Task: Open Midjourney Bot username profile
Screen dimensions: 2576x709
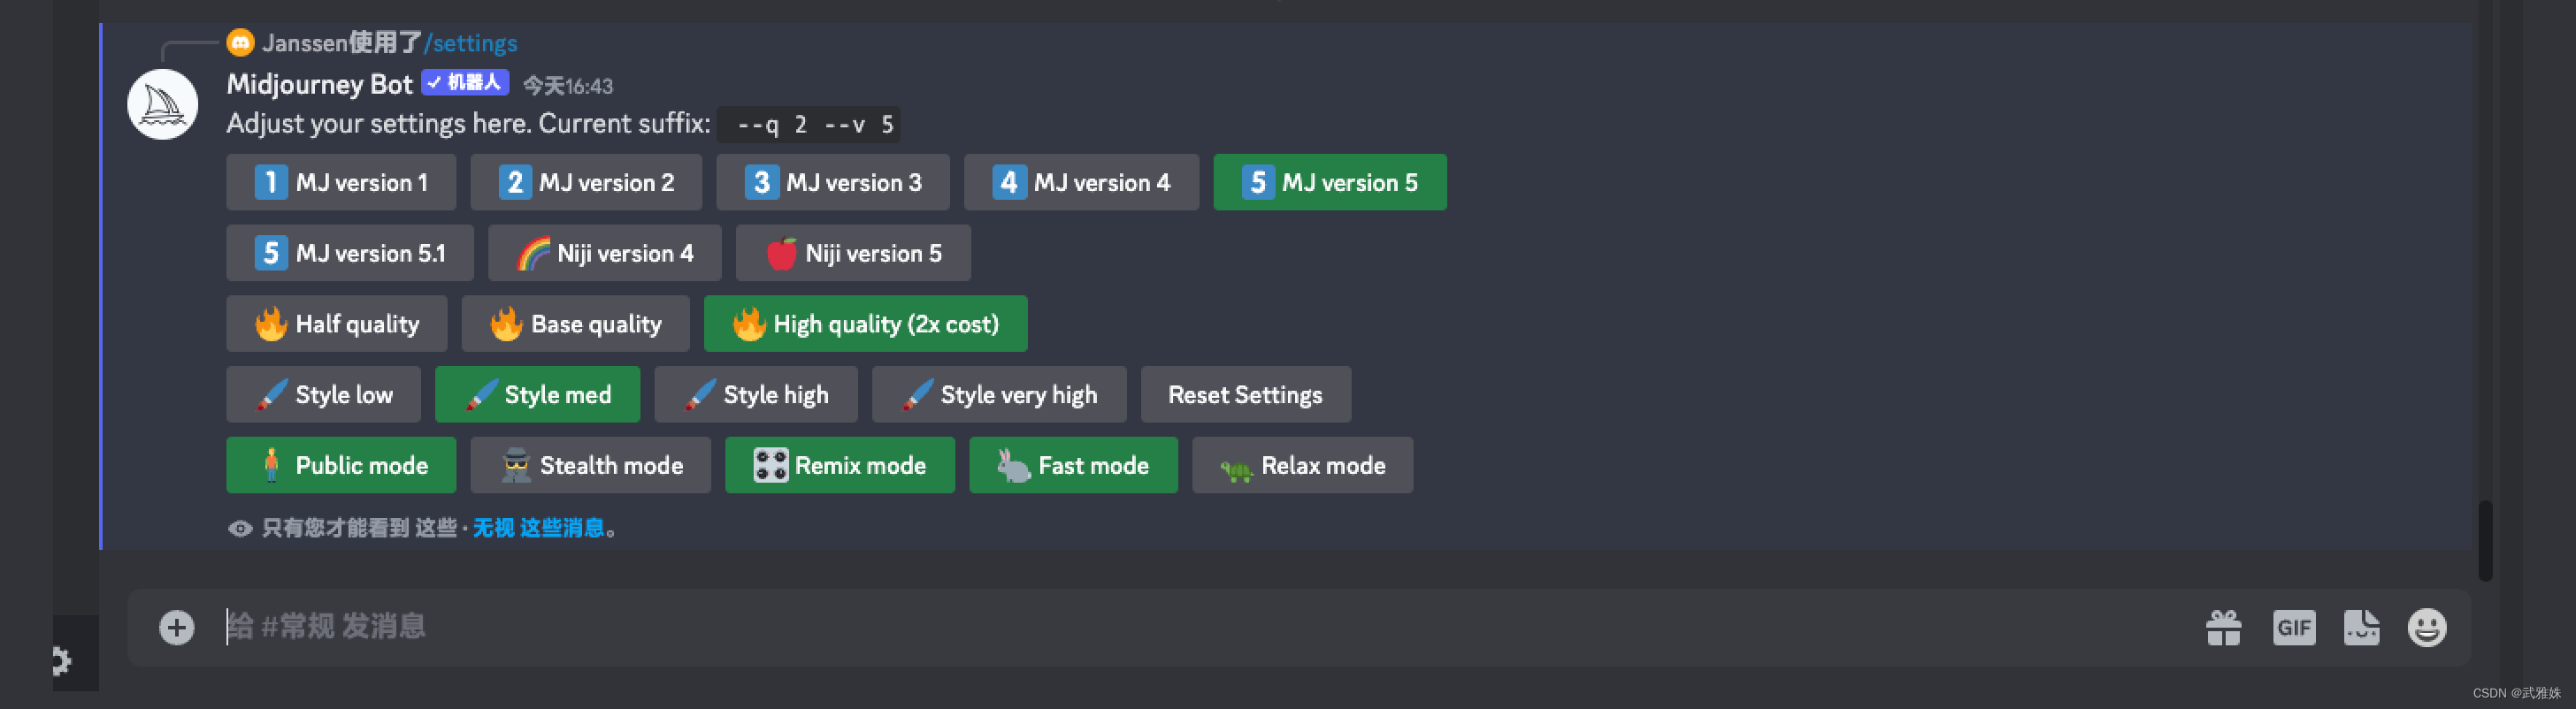Action: tap(320, 84)
